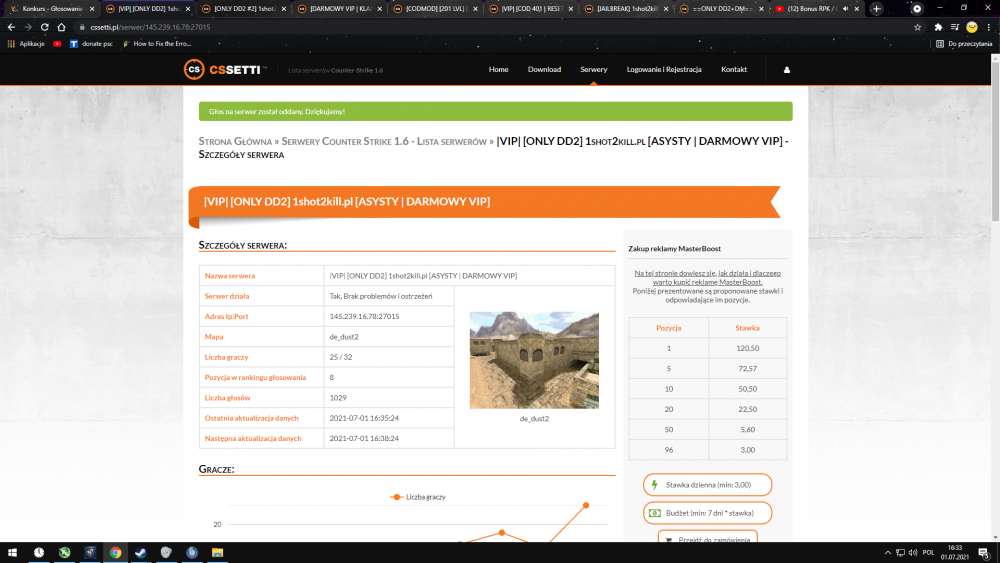Reload the page with the refresh icon
This screenshot has width=1000, height=563.
click(45, 27)
